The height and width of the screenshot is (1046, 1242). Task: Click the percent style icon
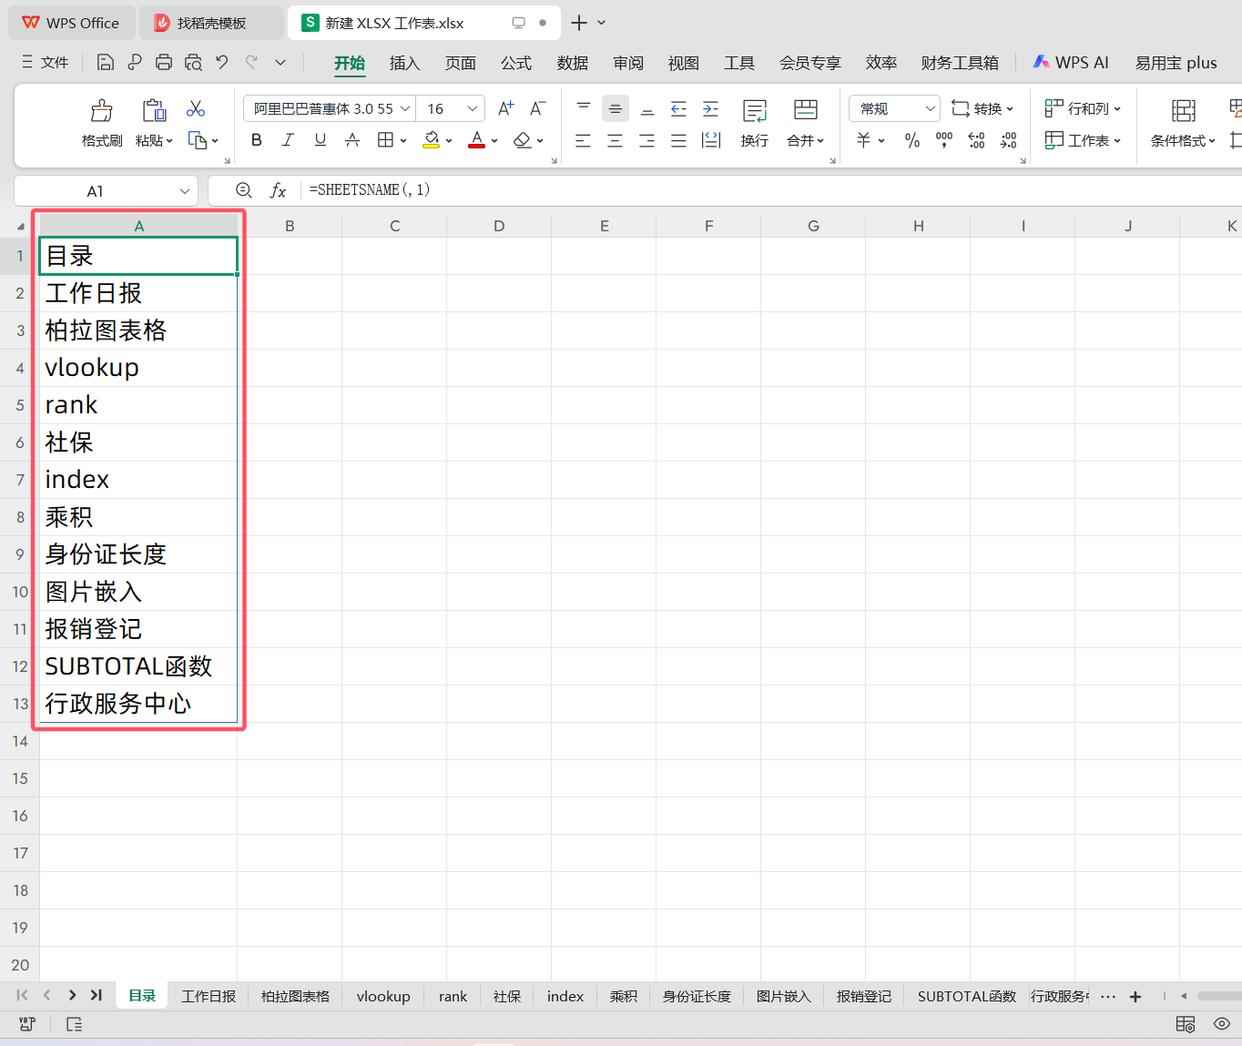coord(912,141)
